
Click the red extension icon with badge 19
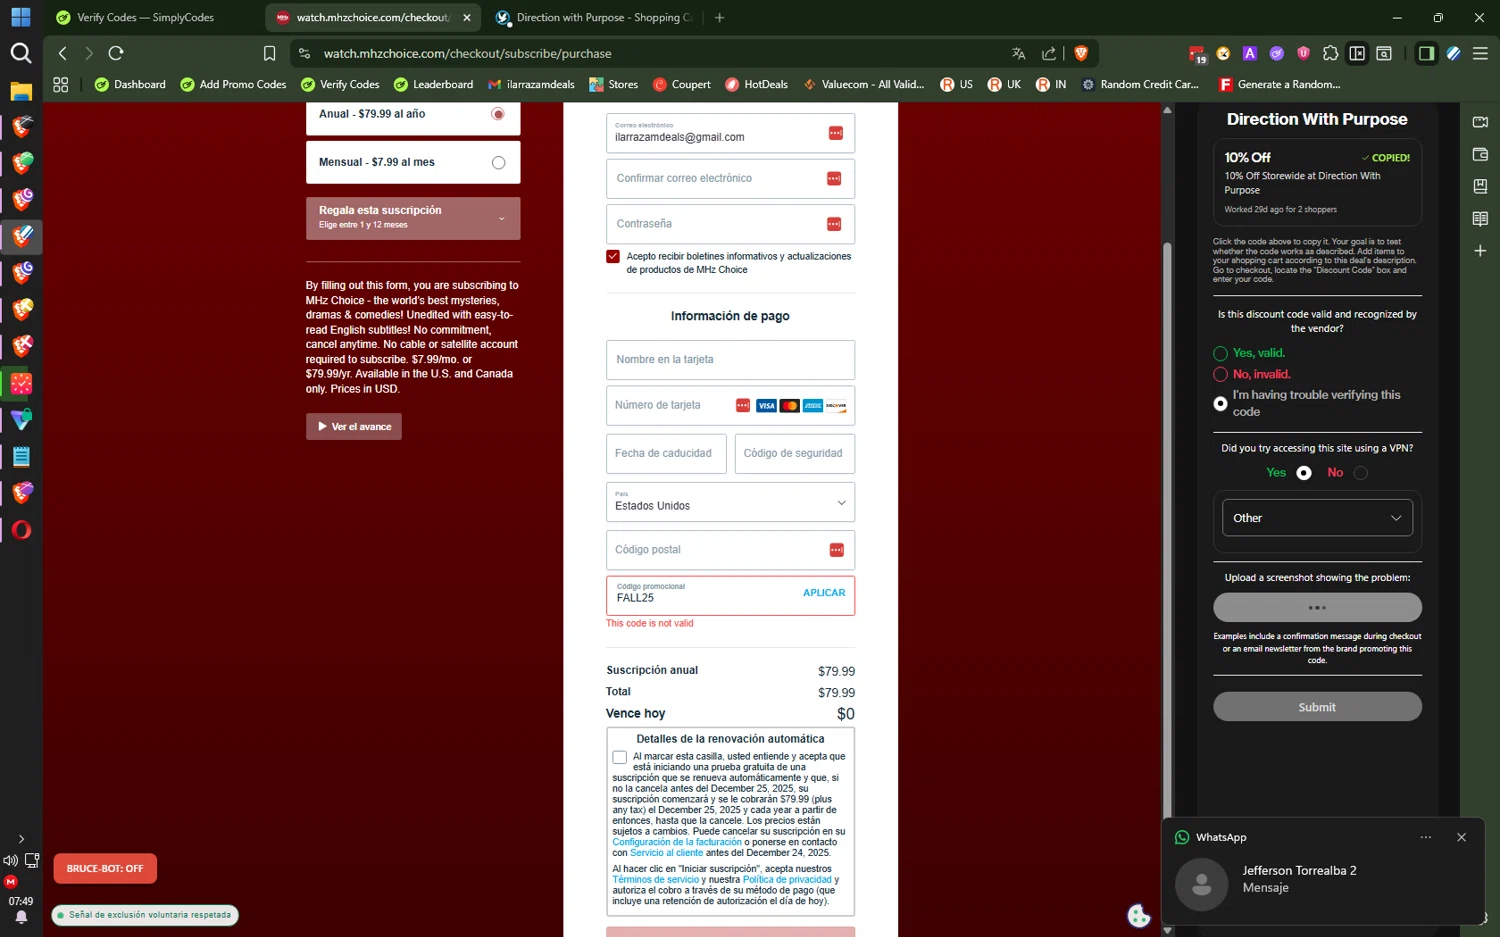pos(1197,54)
